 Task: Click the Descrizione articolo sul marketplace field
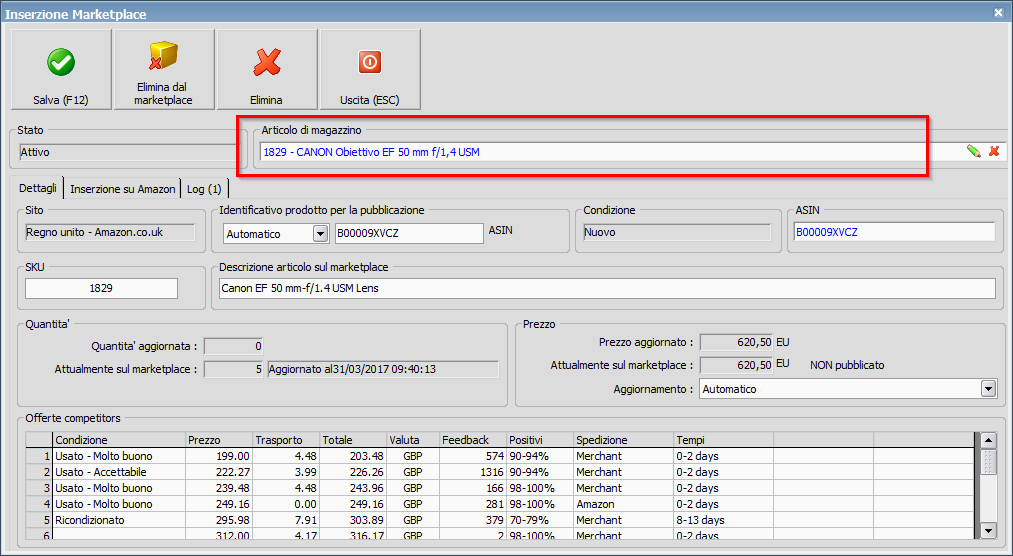point(606,288)
